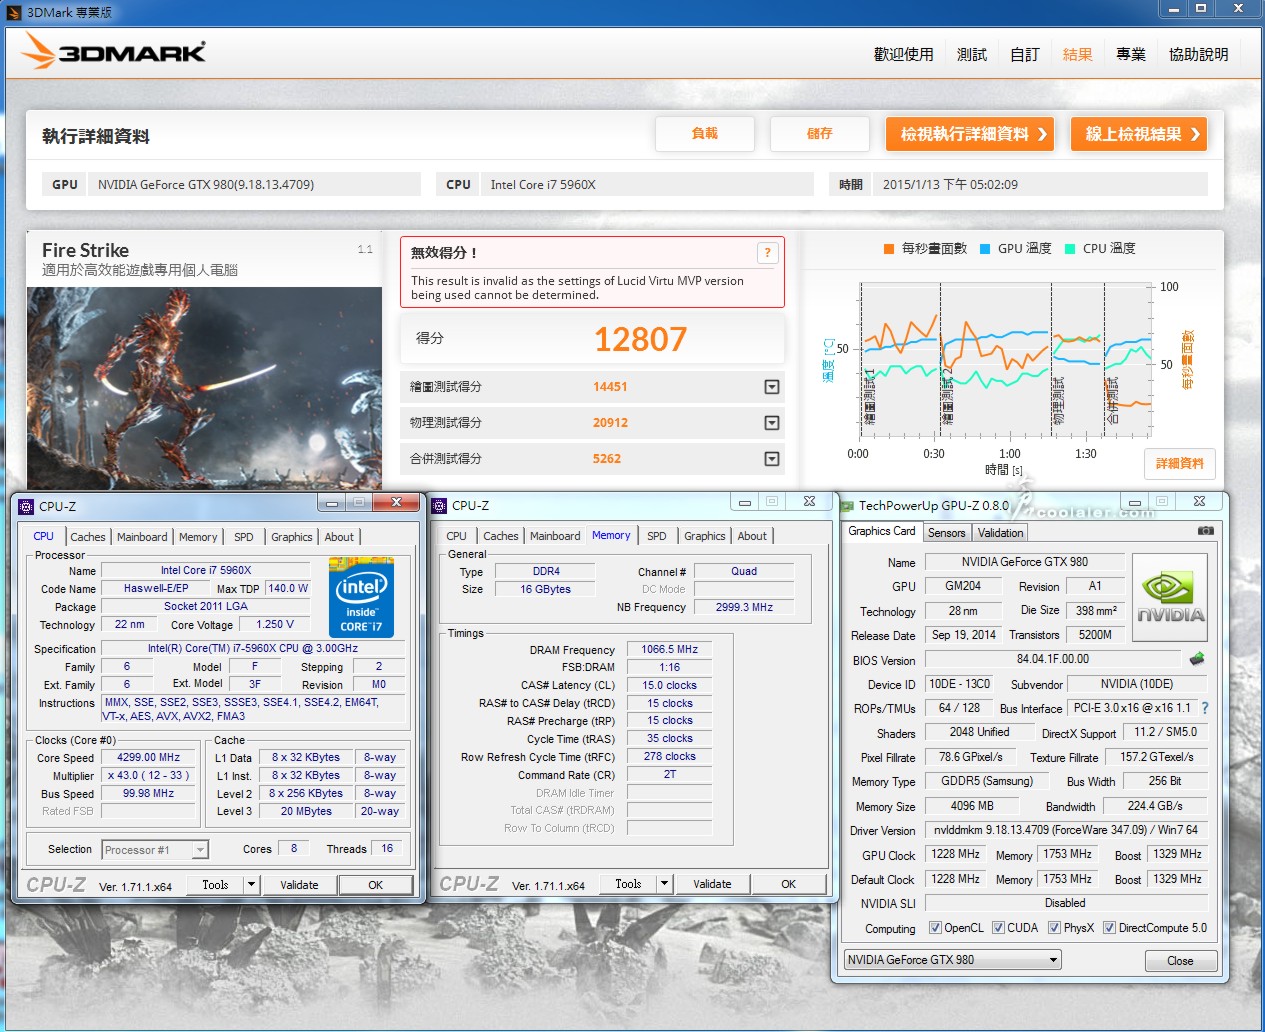
Task: Switch to the Mainboard tab in the first CPU-Z window
Action: (142, 537)
